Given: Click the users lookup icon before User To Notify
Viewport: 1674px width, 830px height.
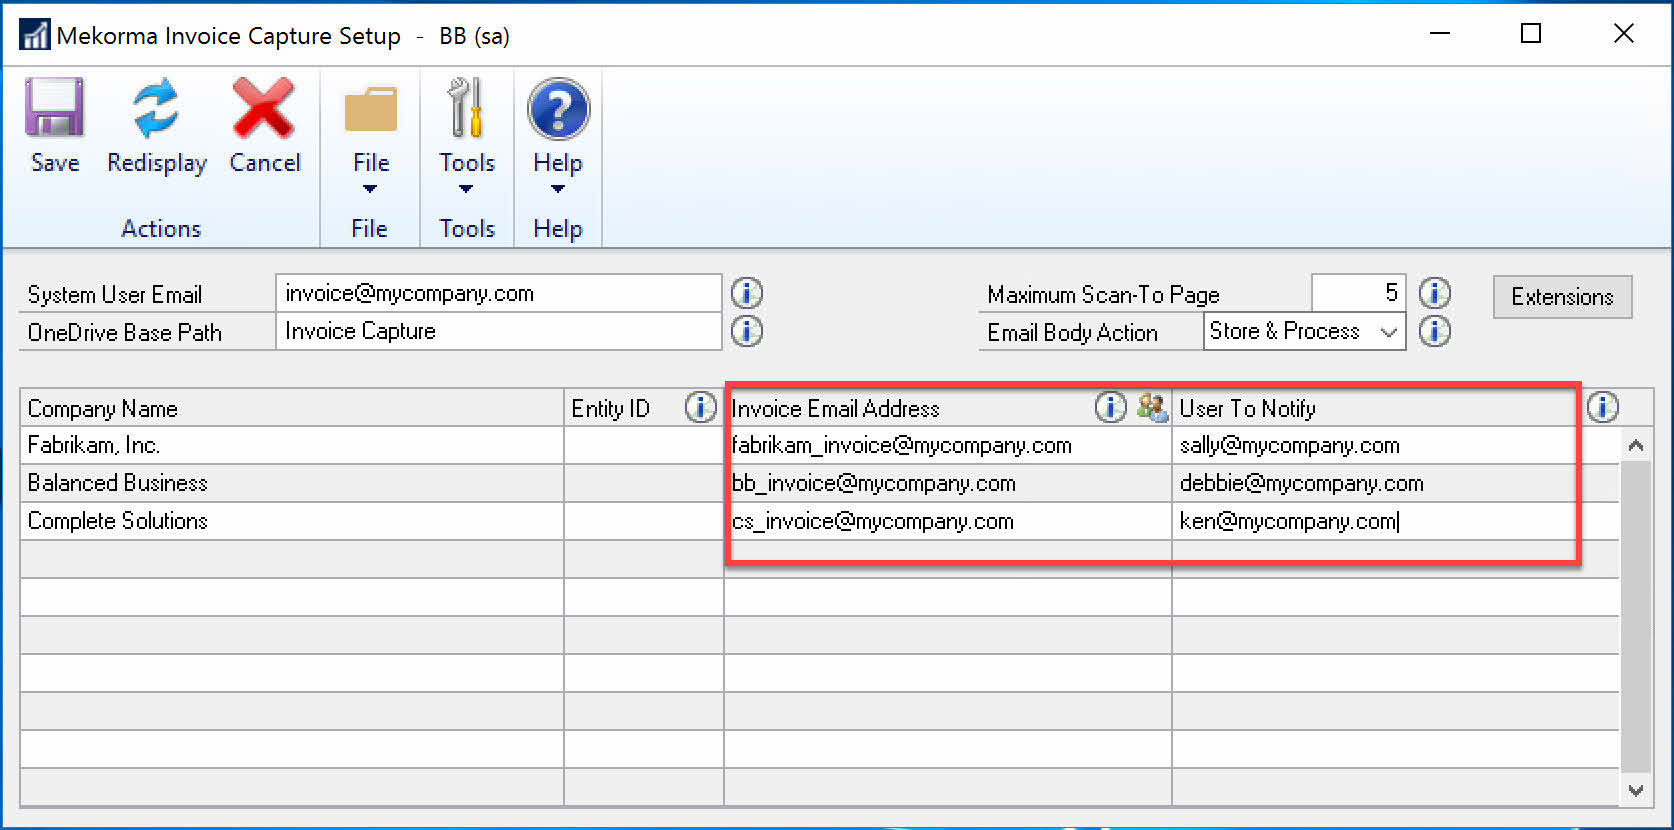Looking at the screenshot, I should 1152,407.
